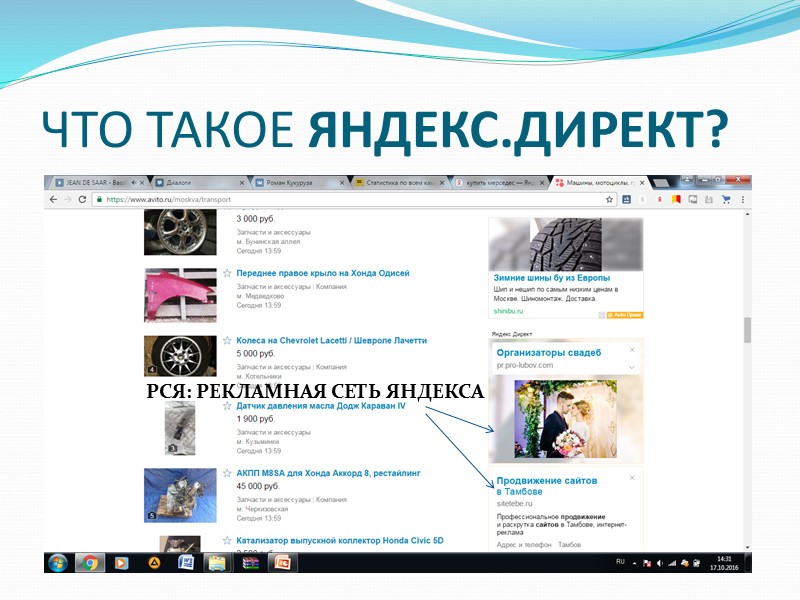Favorite the АКПП M8SA Honda Accord star

tap(227, 473)
